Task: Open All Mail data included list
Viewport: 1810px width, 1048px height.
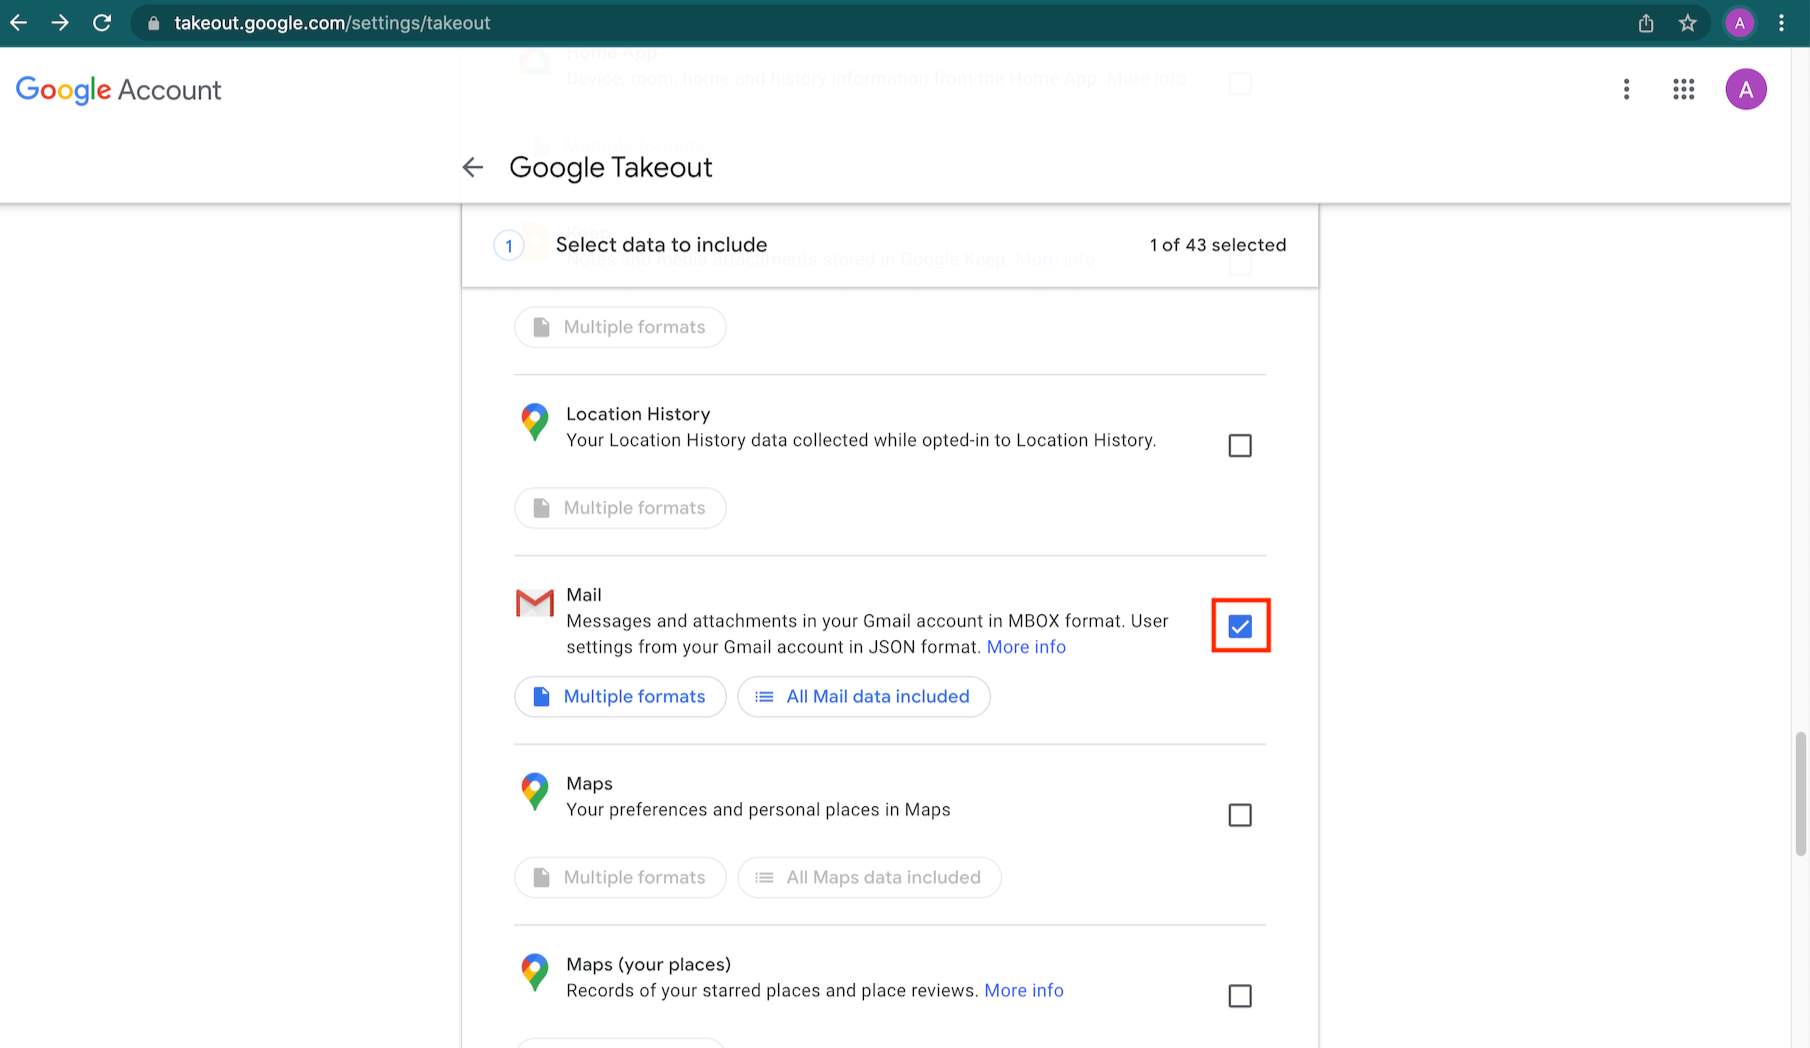Action: [x=864, y=697]
